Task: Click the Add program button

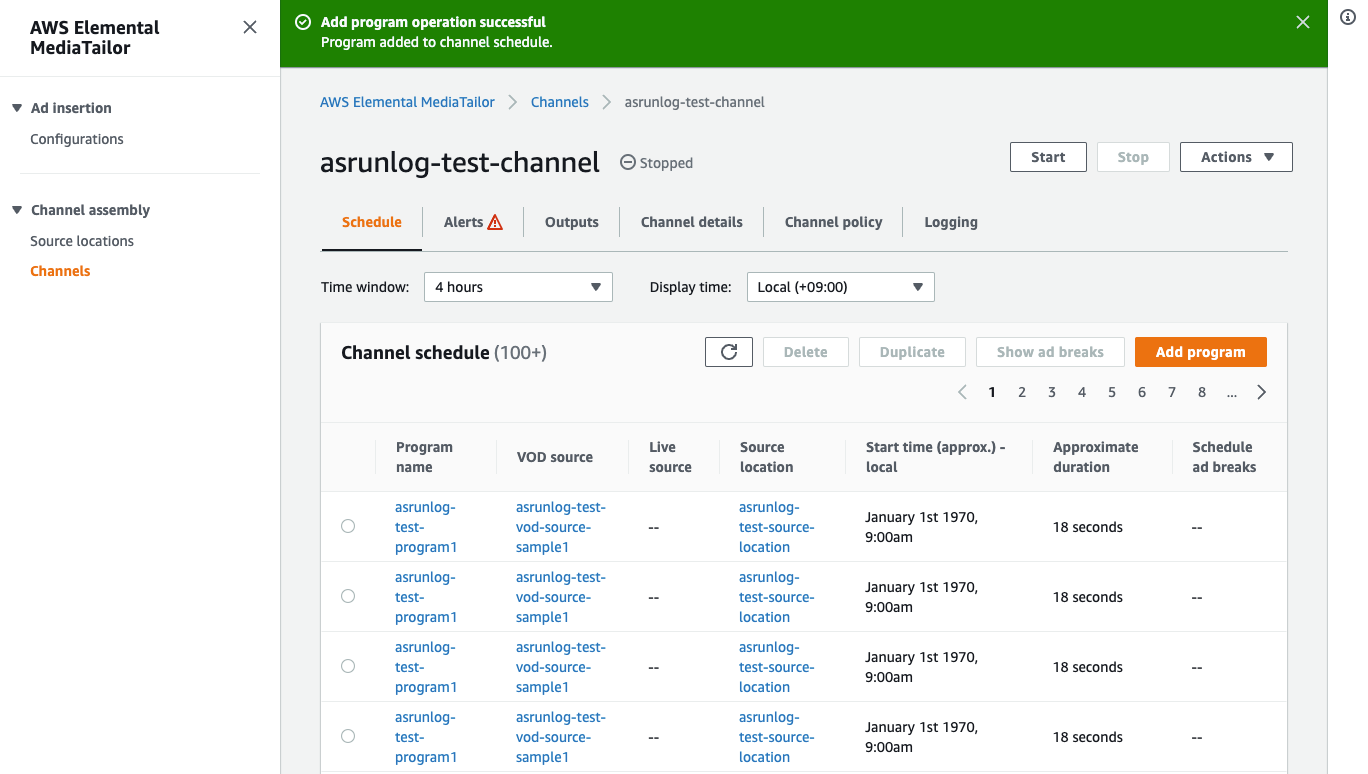Action: point(1201,352)
